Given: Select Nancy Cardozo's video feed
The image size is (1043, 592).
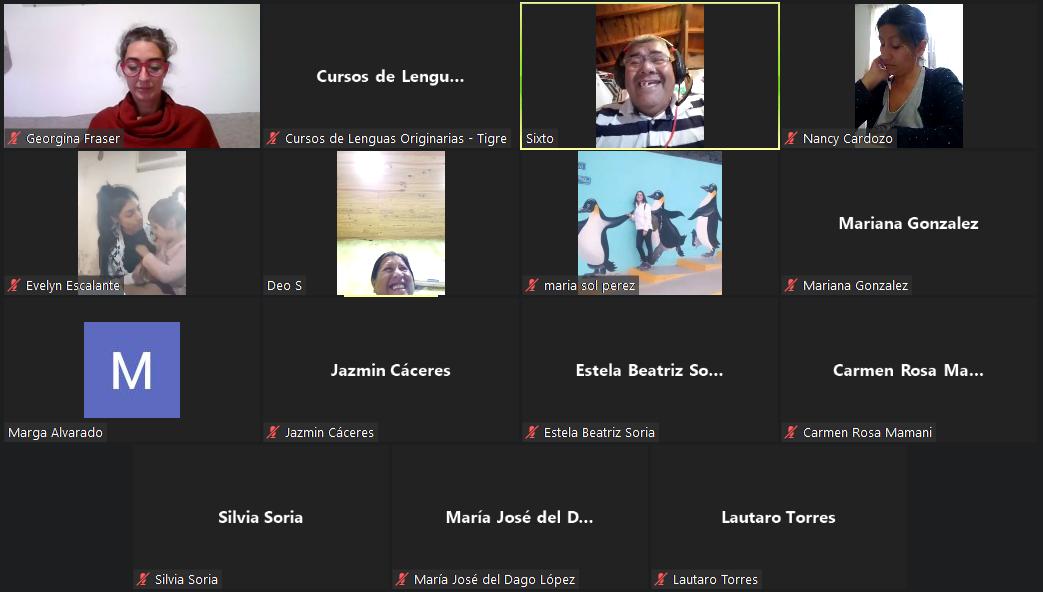Looking at the screenshot, I should click(908, 75).
